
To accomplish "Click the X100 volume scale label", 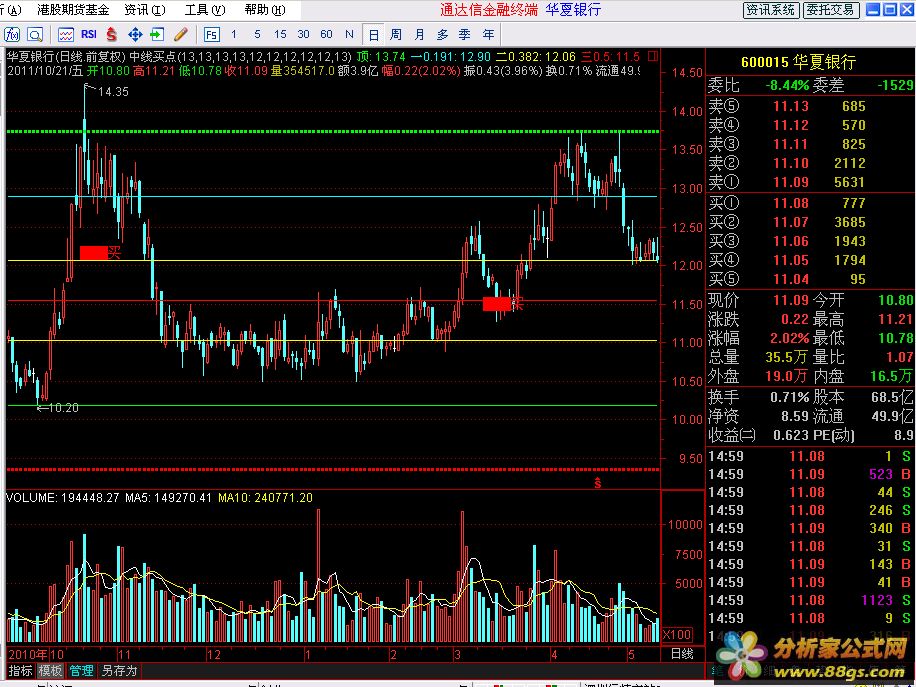I will (x=678, y=634).
